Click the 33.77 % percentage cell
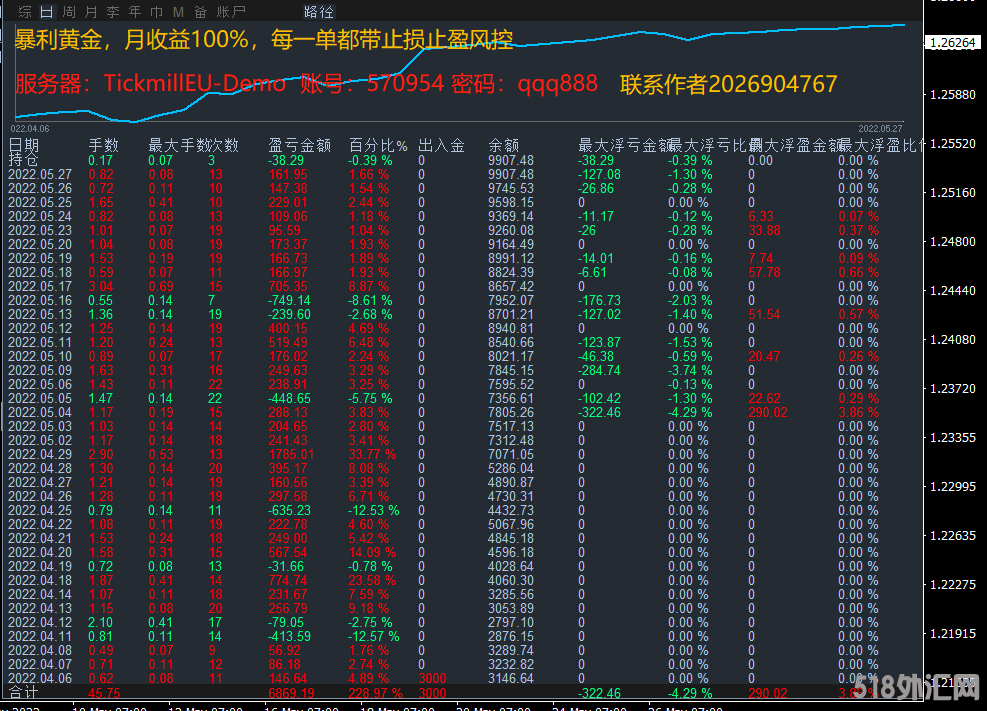Image resolution: width=987 pixels, height=711 pixels. click(x=372, y=454)
